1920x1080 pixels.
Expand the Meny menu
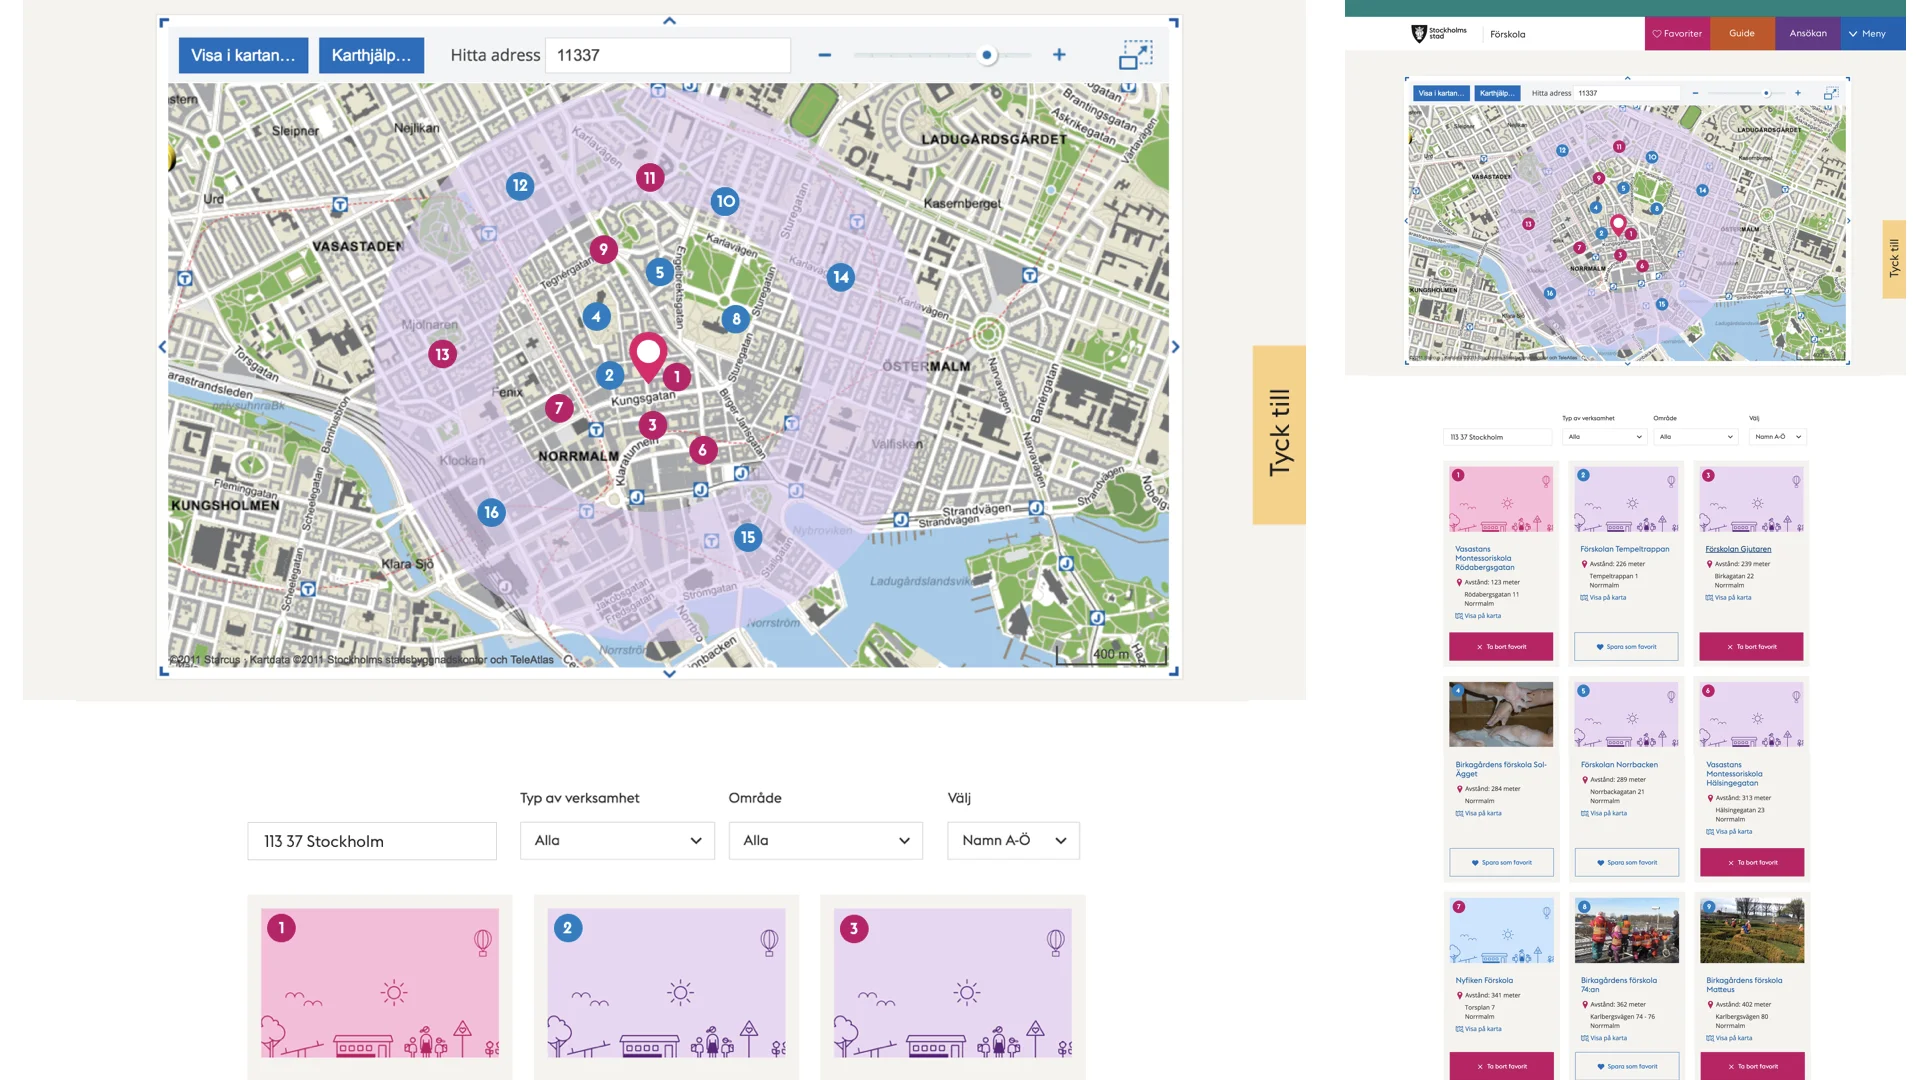(1867, 33)
